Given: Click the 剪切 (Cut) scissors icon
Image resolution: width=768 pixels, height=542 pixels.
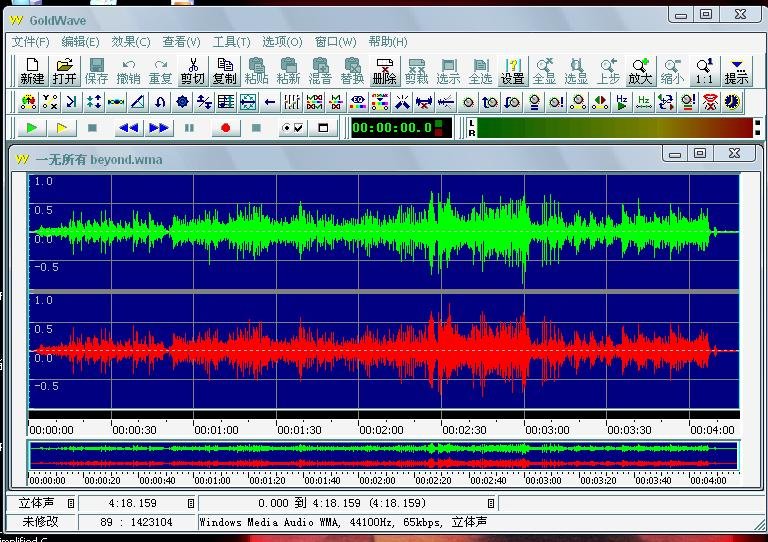Looking at the screenshot, I should 192,71.
